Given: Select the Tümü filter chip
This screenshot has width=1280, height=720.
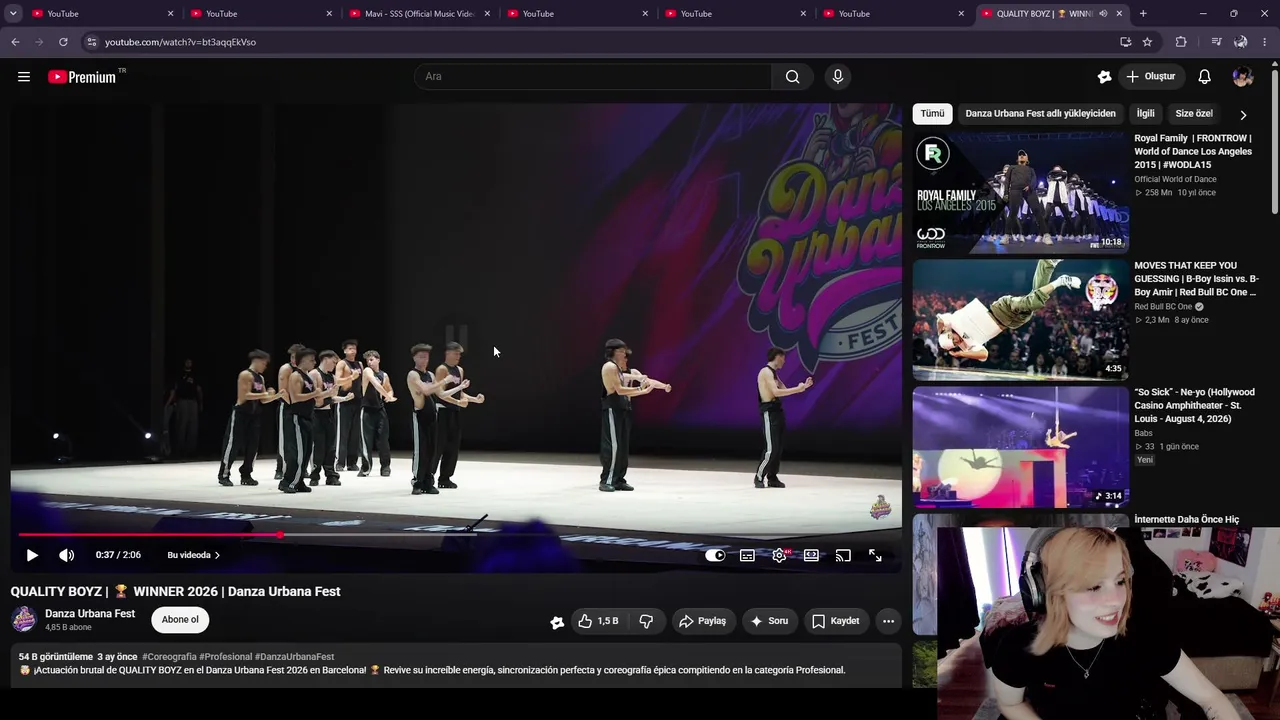Looking at the screenshot, I should (932, 114).
